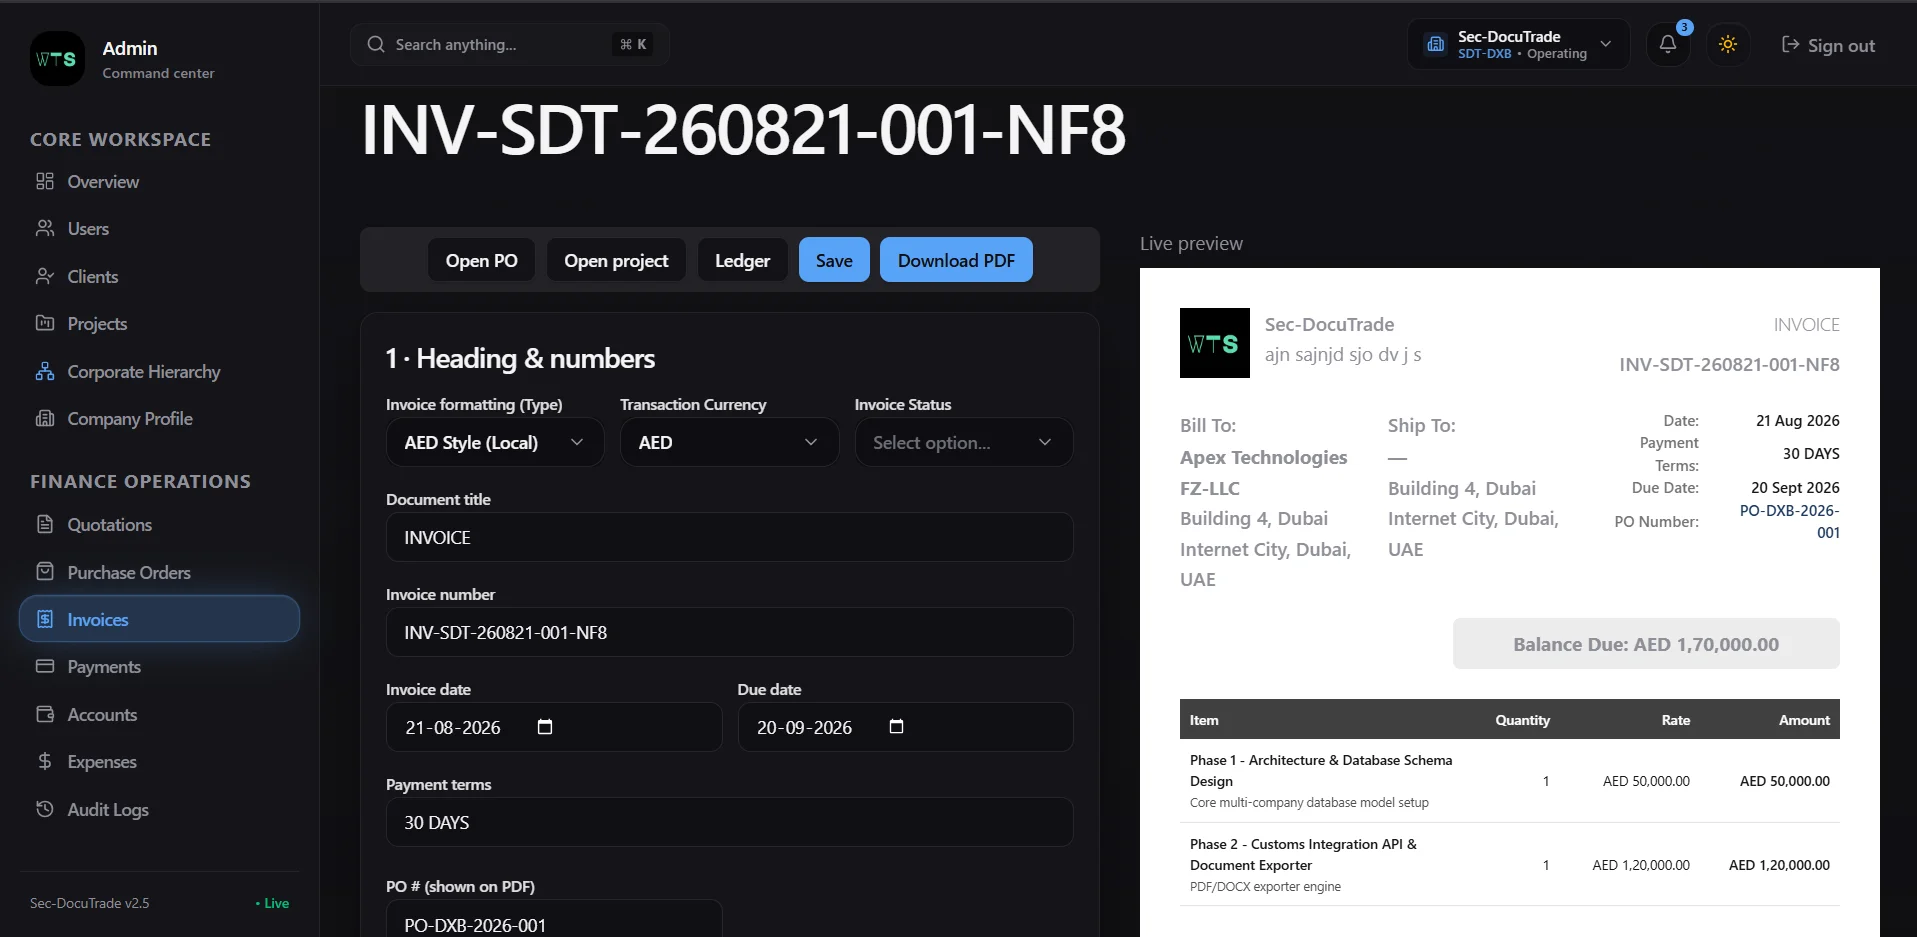Open the Invoice Status dropdown
This screenshot has width=1917, height=937.
point(964,442)
